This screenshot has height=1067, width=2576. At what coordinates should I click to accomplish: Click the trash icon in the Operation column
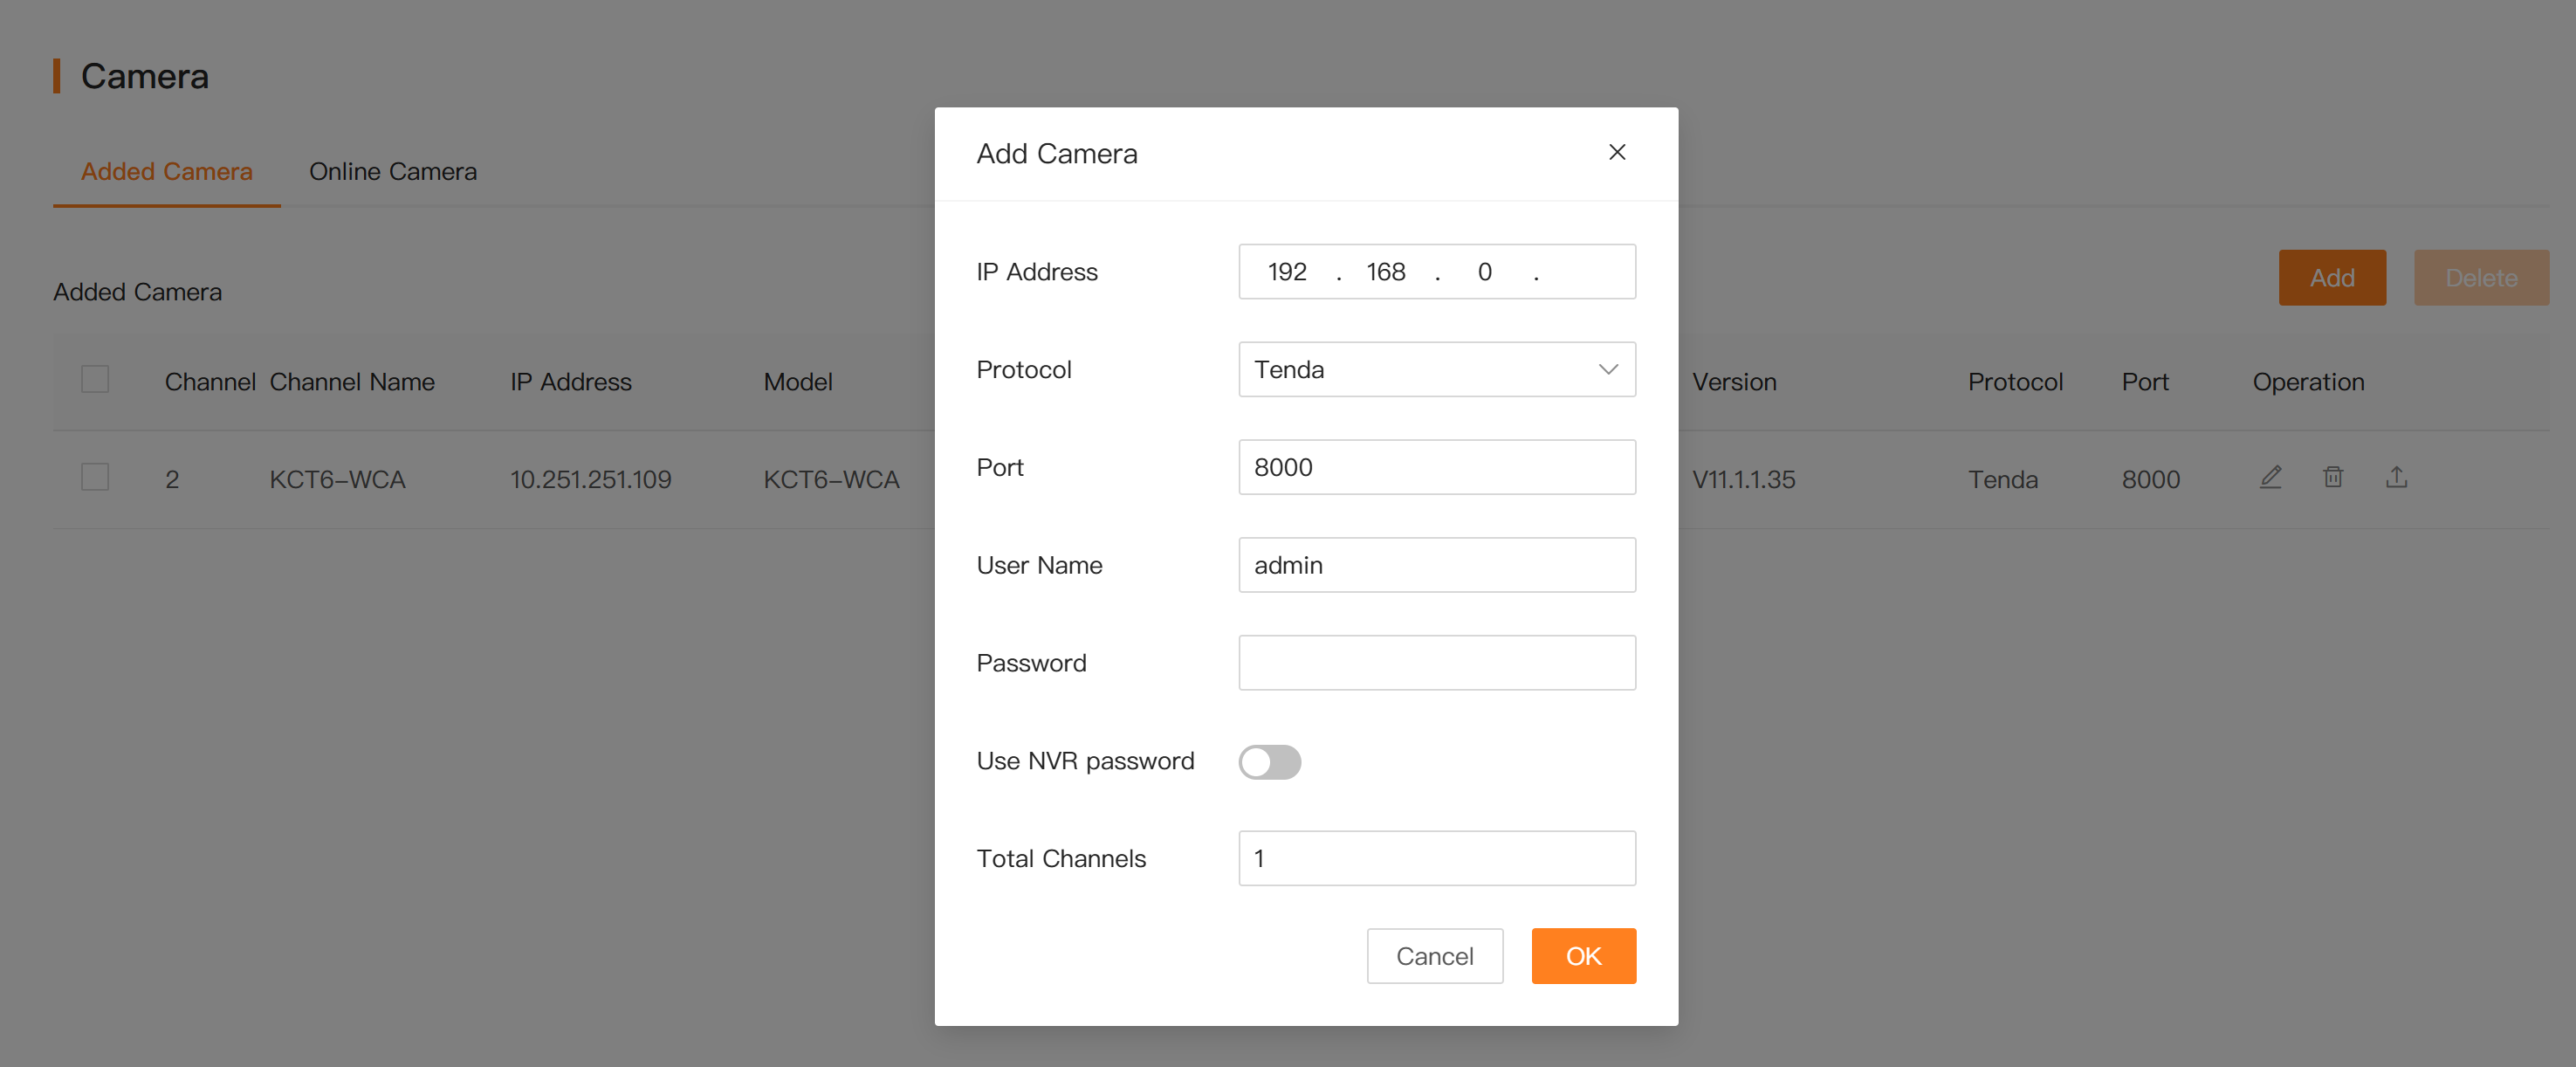(2333, 477)
